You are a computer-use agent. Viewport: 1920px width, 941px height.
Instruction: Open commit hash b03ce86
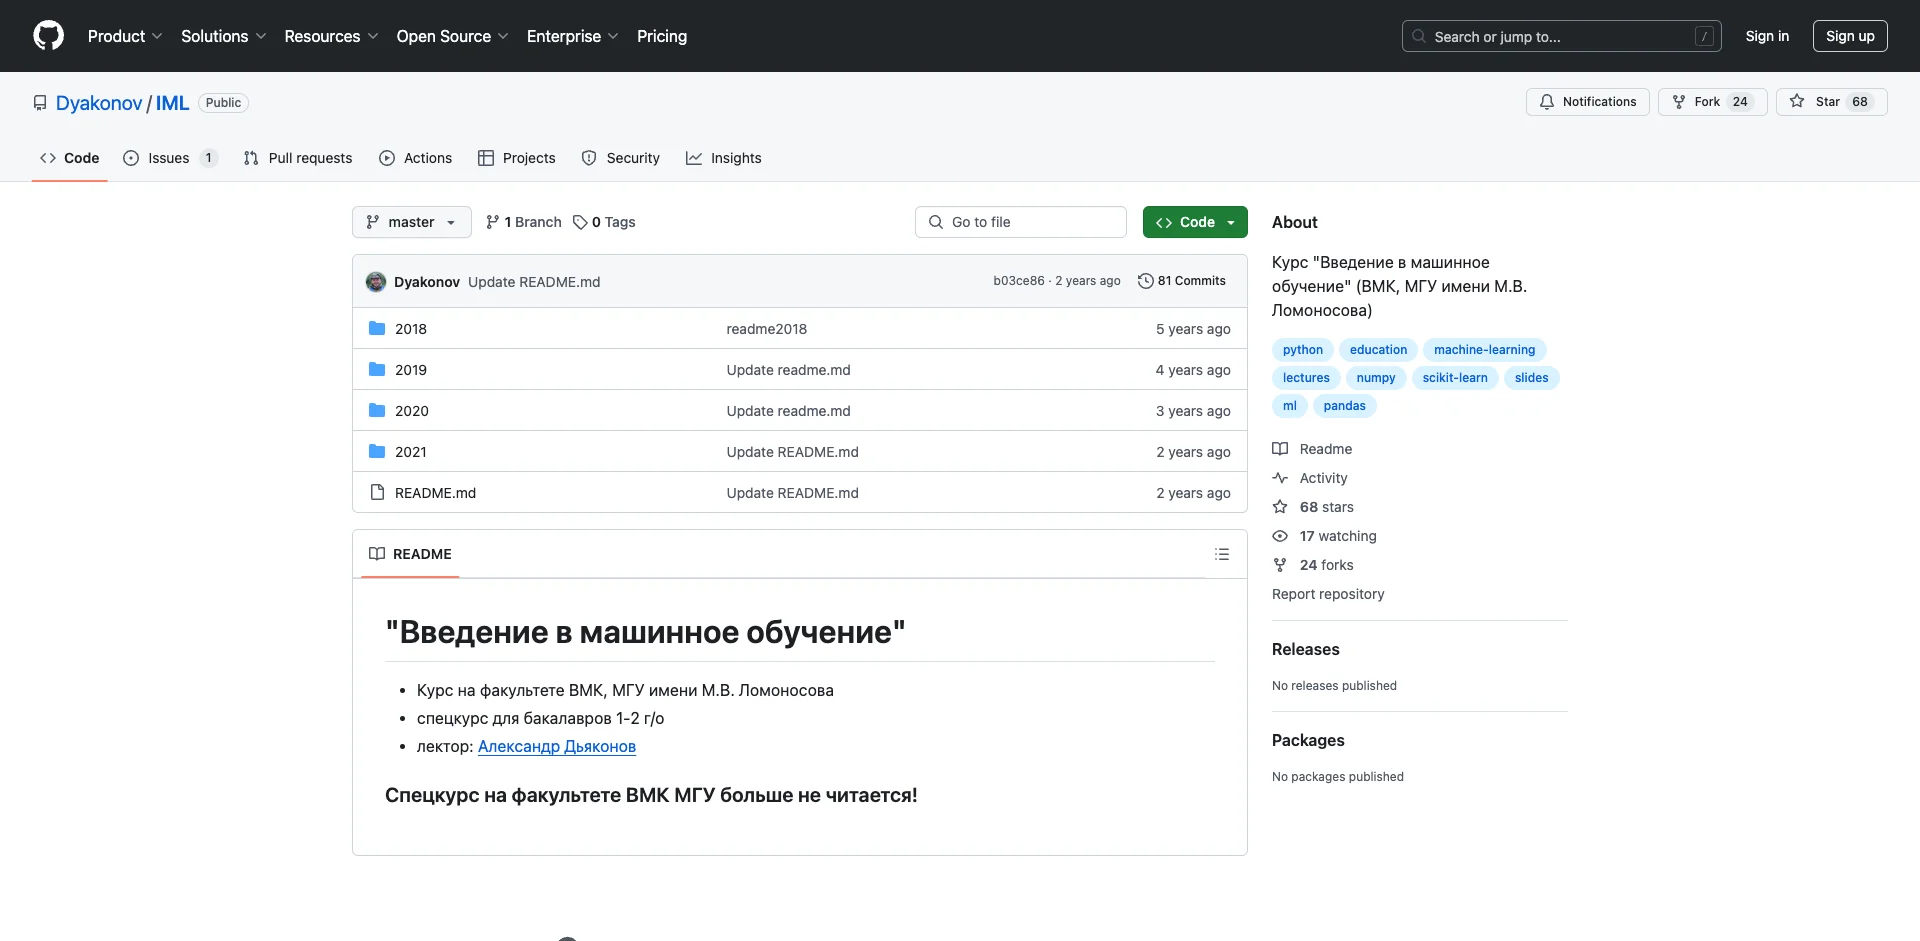tap(1018, 281)
